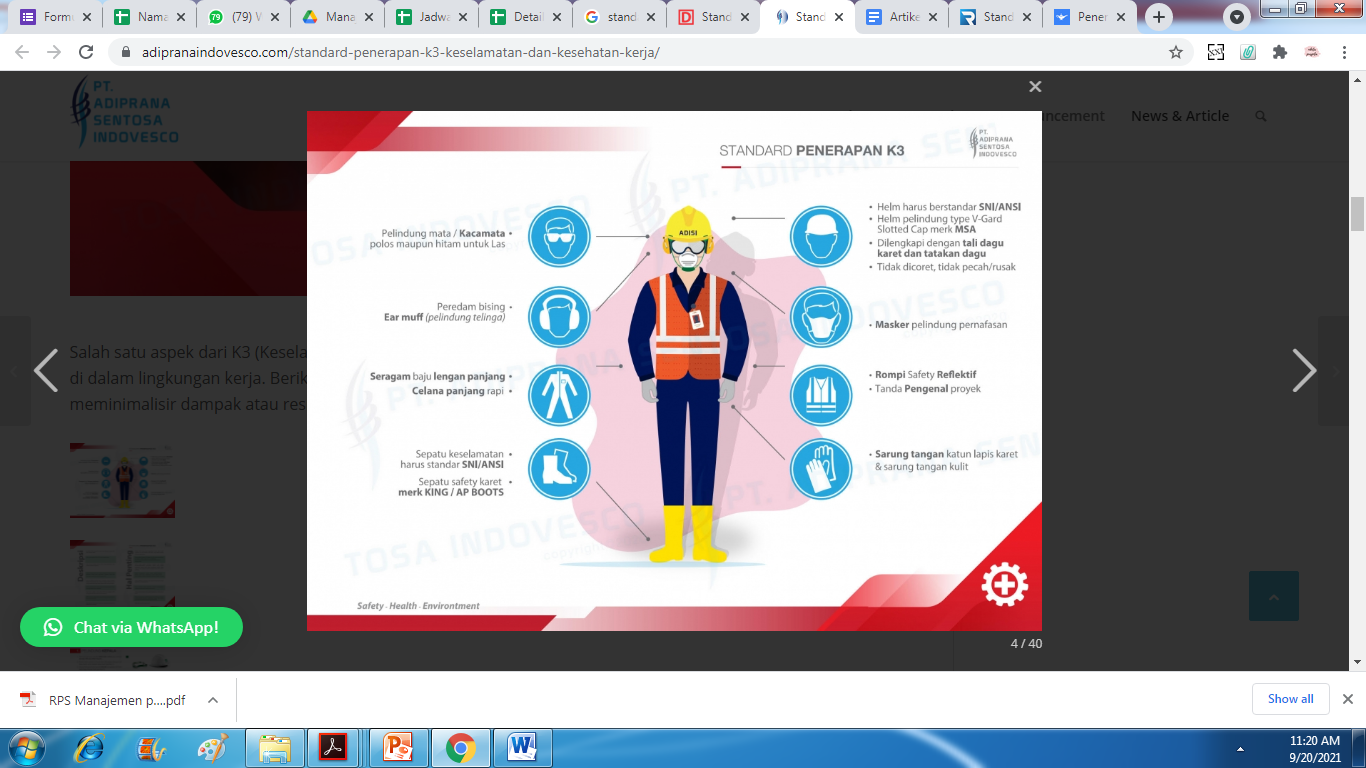
Task: Open the Chrome three-dot menu
Action: click(1344, 52)
